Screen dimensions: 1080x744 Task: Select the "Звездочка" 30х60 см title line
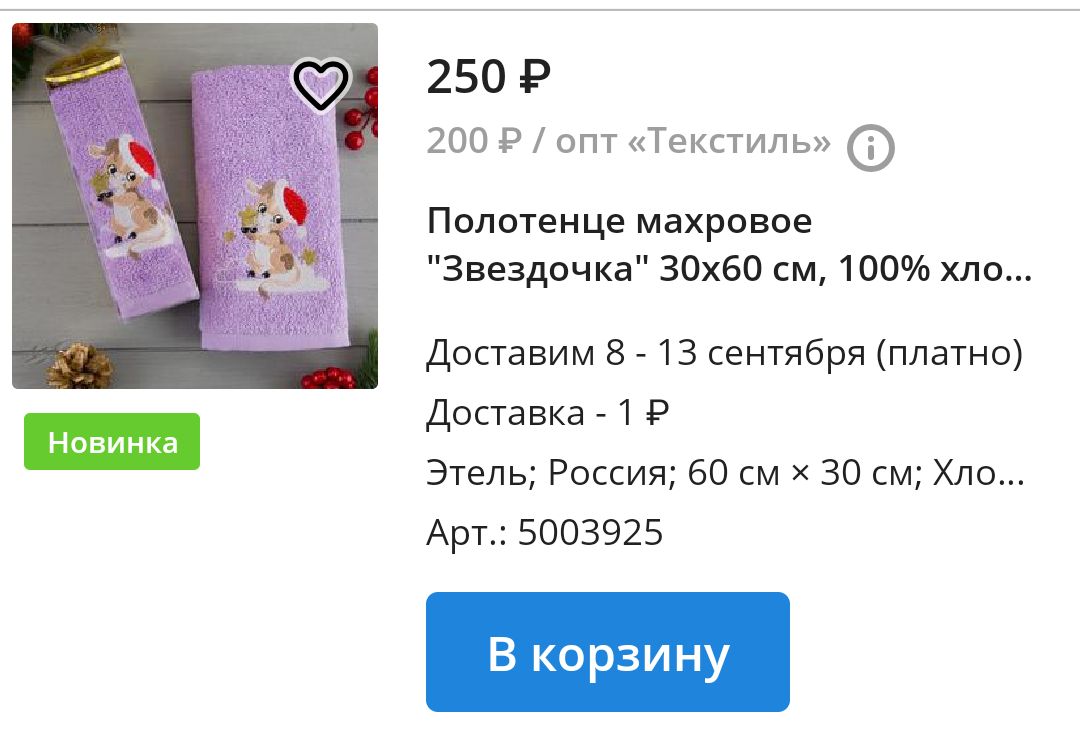click(x=729, y=269)
